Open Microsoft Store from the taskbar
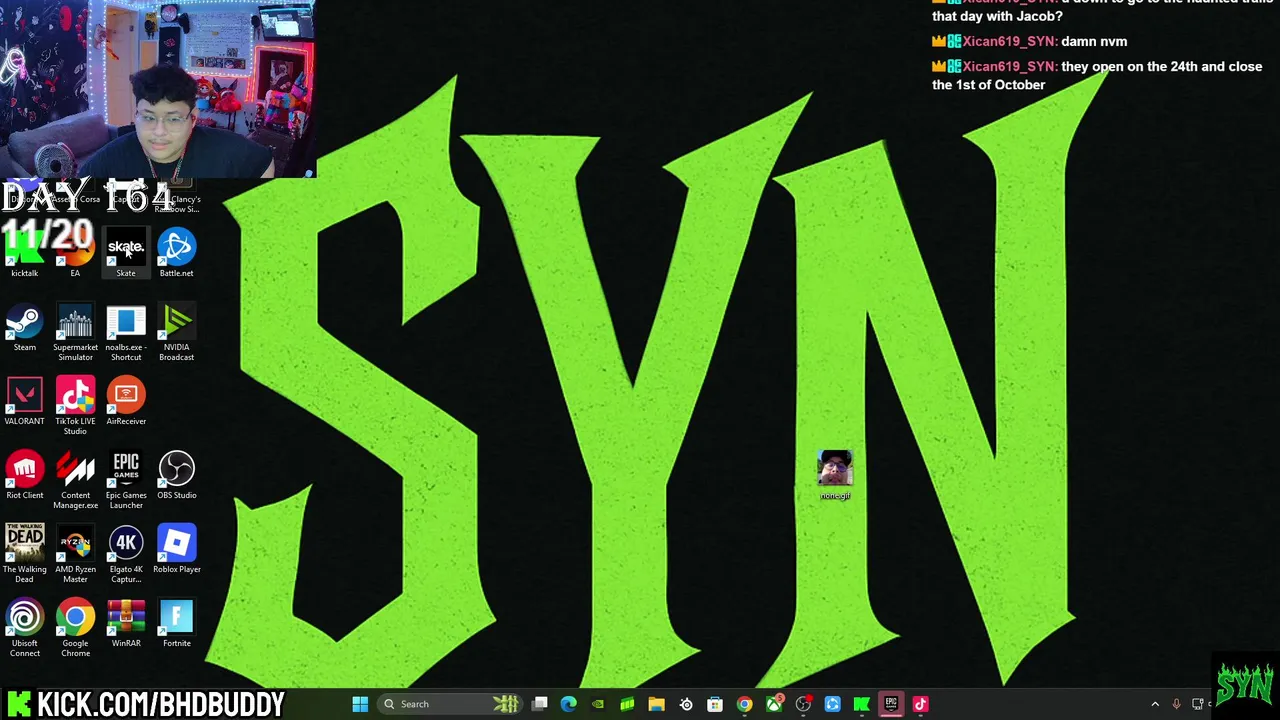 tap(715, 704)
